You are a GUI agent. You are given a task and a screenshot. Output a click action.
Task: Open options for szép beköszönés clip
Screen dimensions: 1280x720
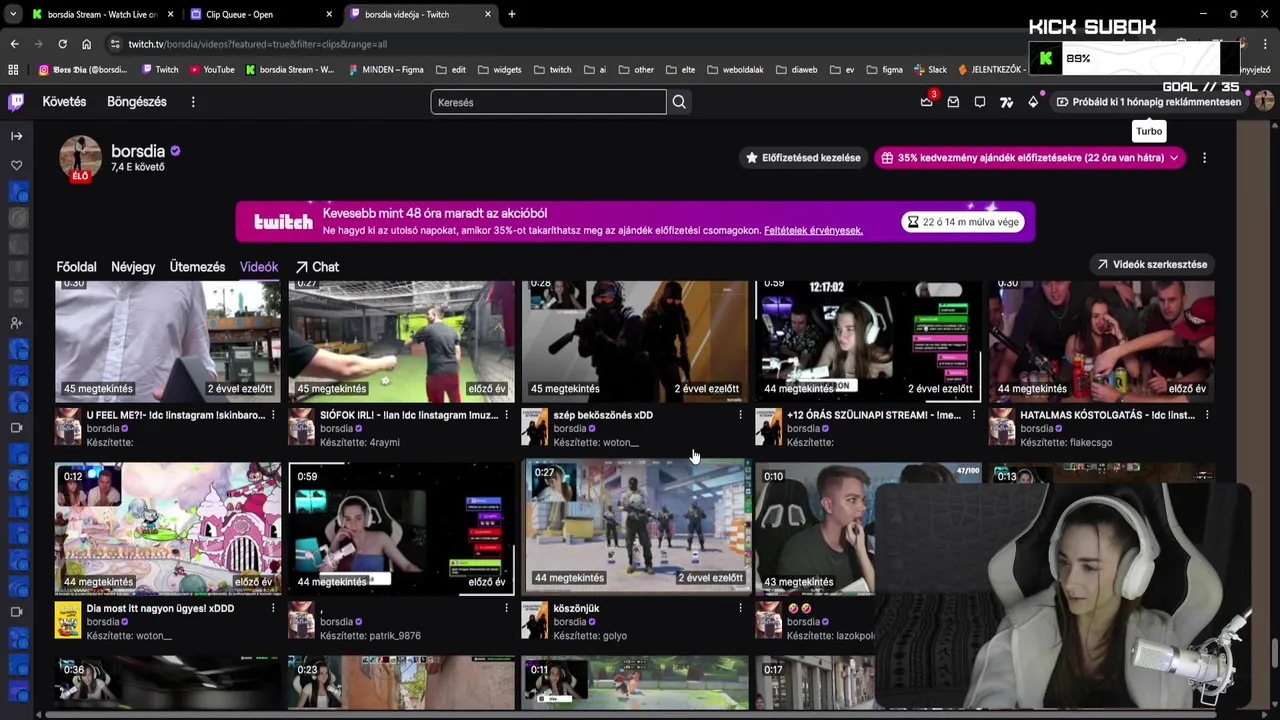(x=740, y=415)
